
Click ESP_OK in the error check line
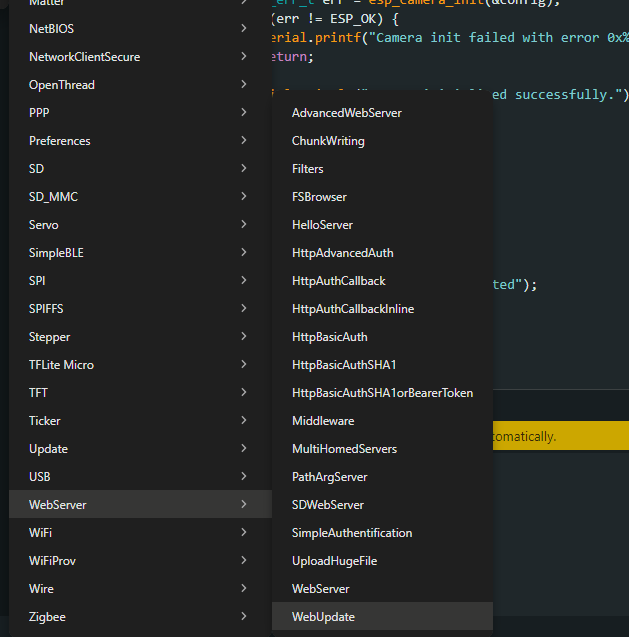point(353,19)
